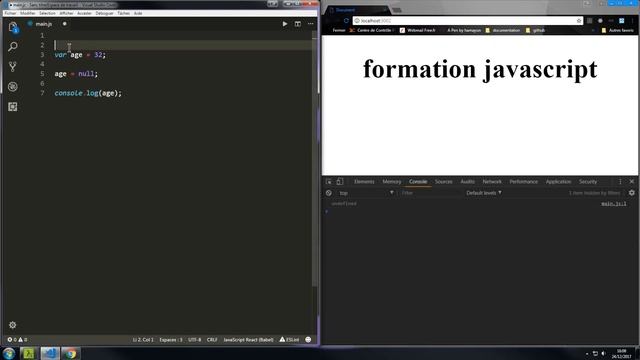
Task: Switch to the Audits tab in DevTools
Action: click(x=467, y=182)
